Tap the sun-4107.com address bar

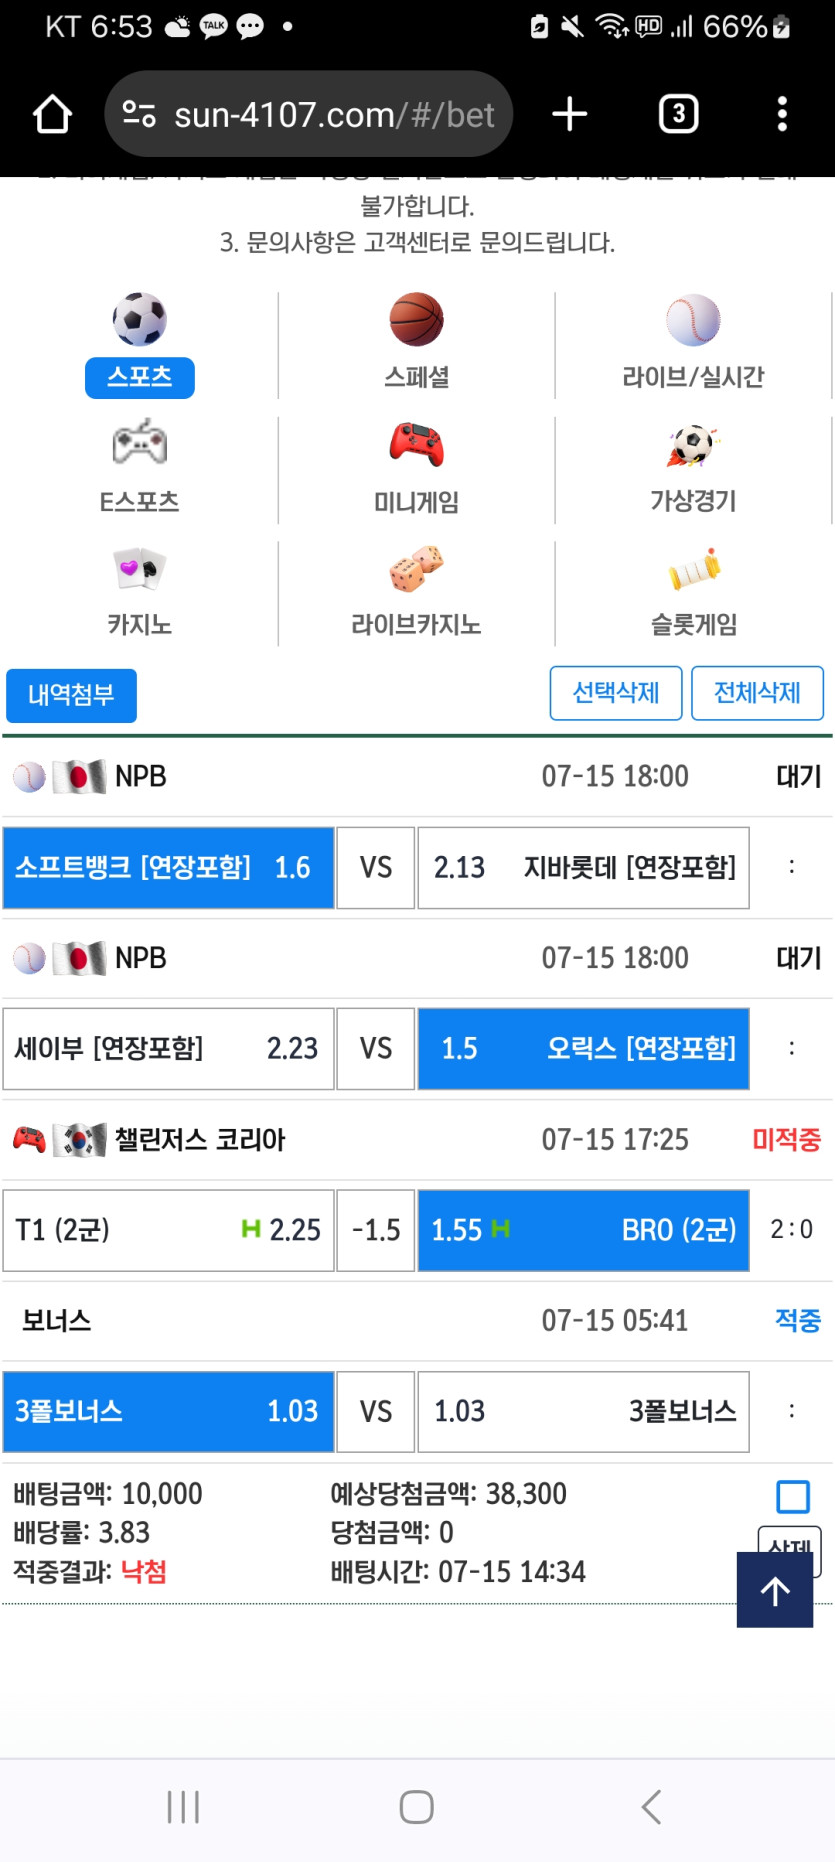click(x=310, y=114)
